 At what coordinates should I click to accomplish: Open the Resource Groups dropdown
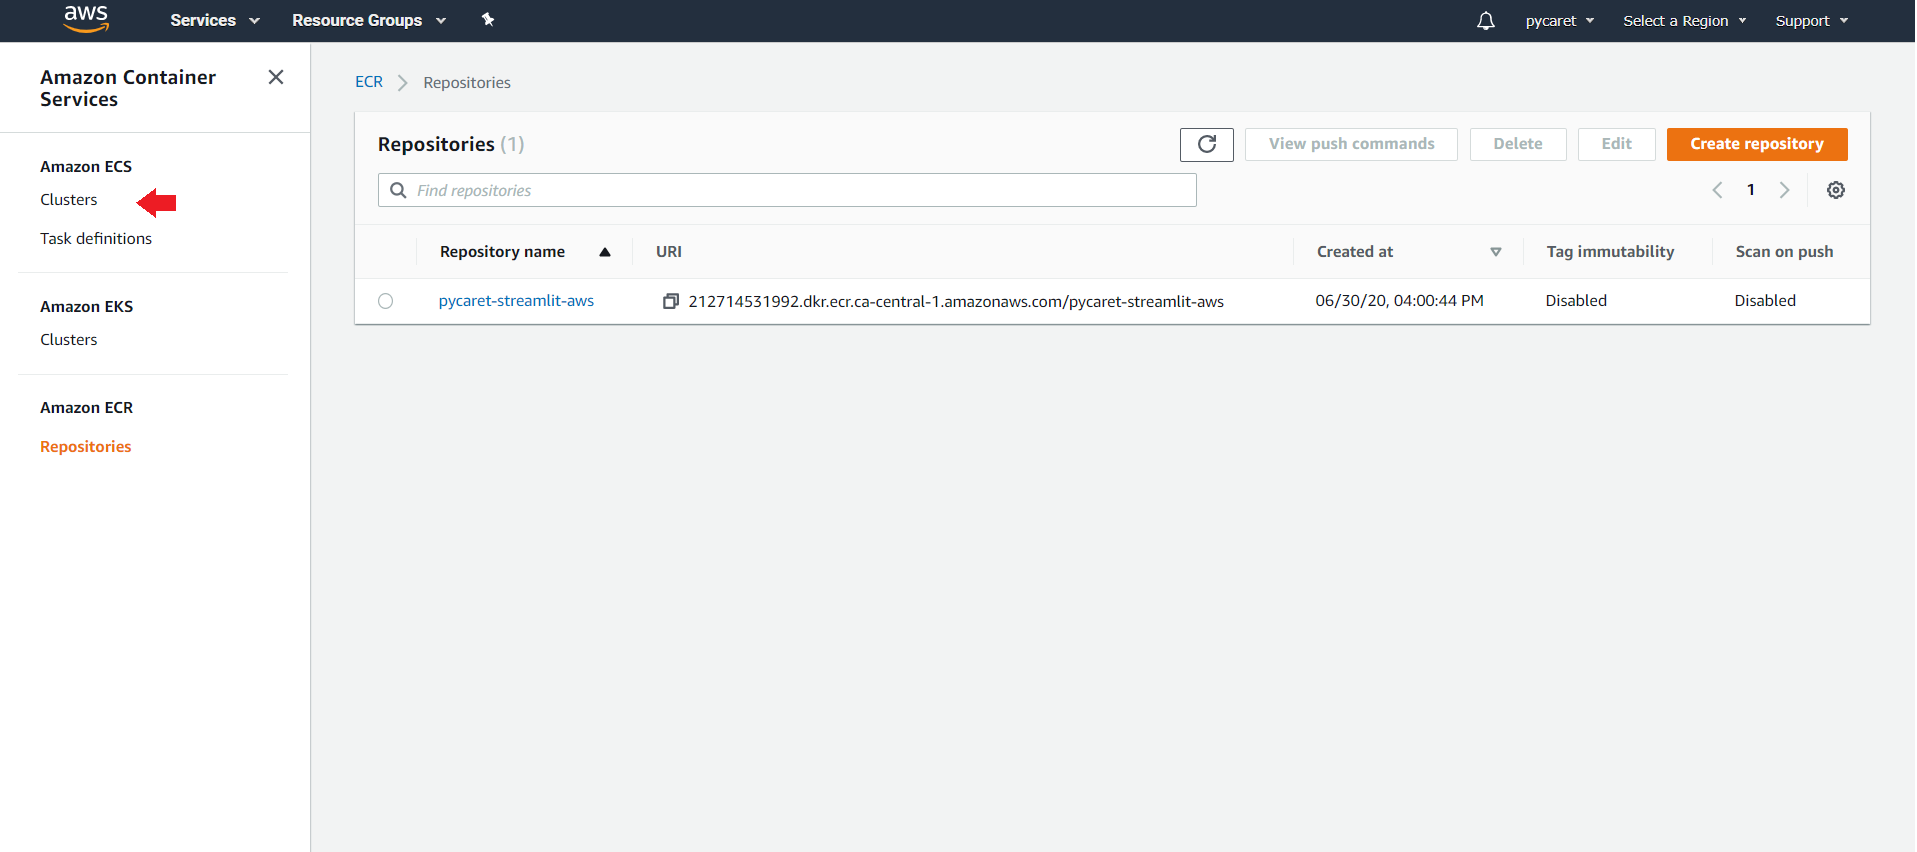(x=368, y=20)
